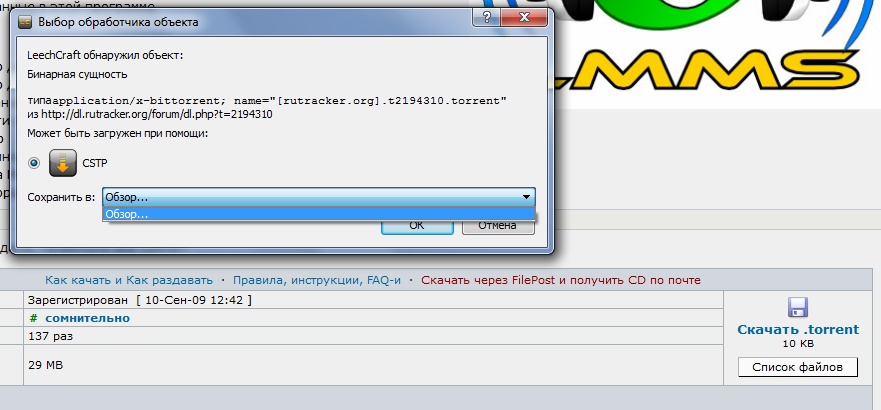Open the Список файлов file list
The image size is (881, 410).
(797, 367)
